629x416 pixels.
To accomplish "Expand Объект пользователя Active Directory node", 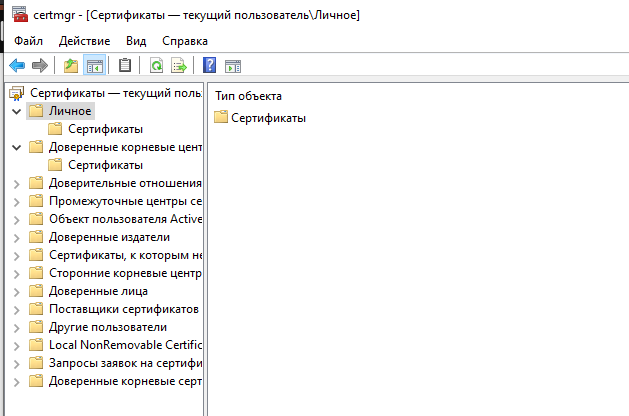I will click(16, 219).
